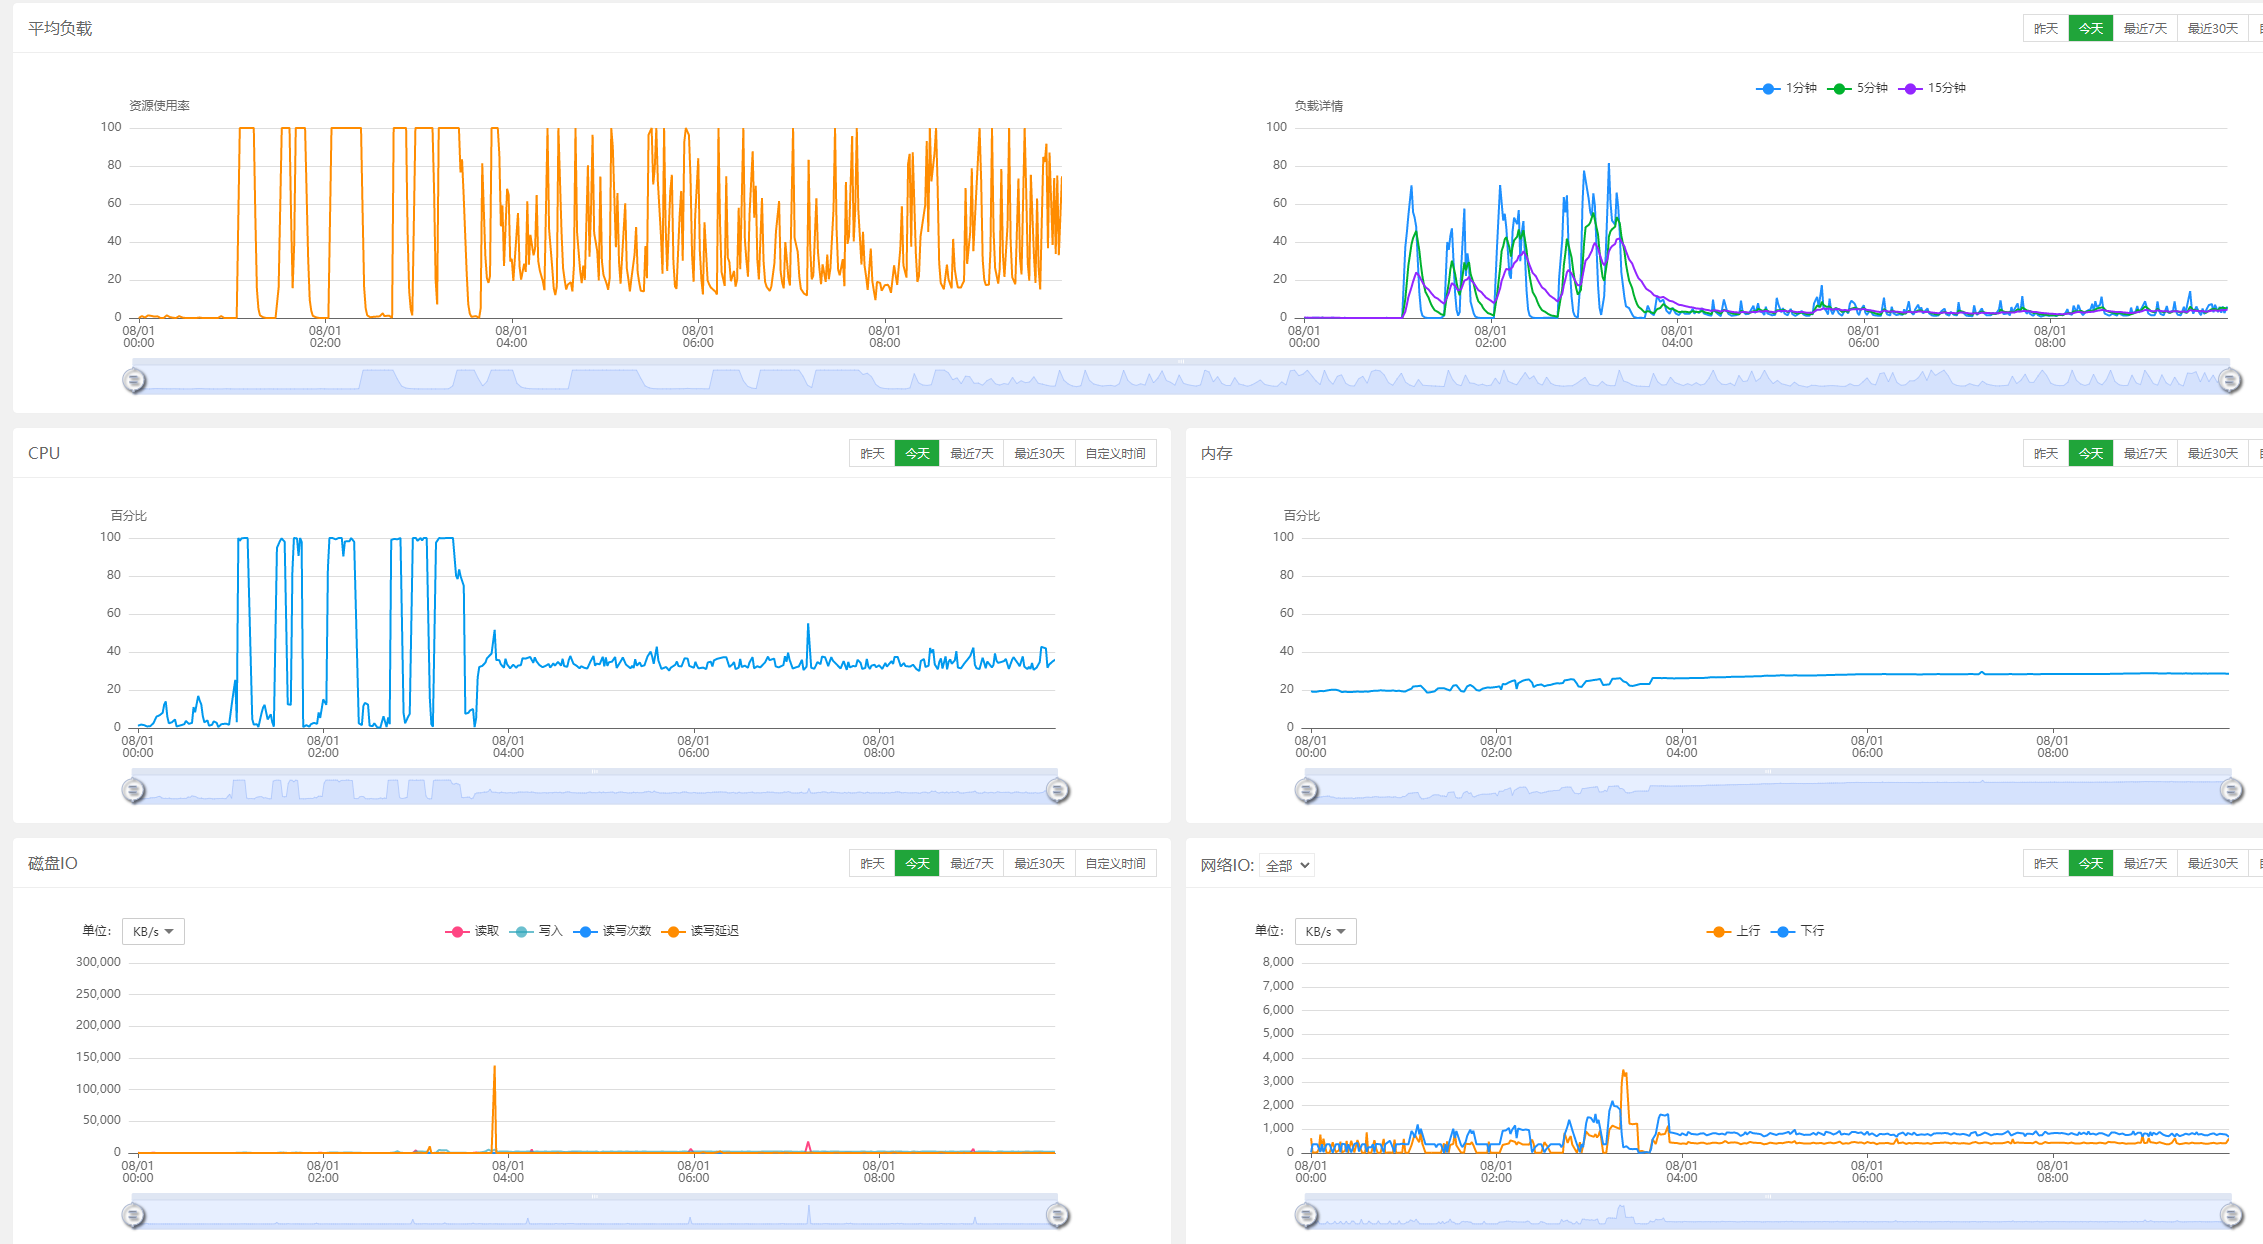Toggle 读取 series in disk IO legend
This screenshot has height=1244, width=2263.
(x=473, y=931)
